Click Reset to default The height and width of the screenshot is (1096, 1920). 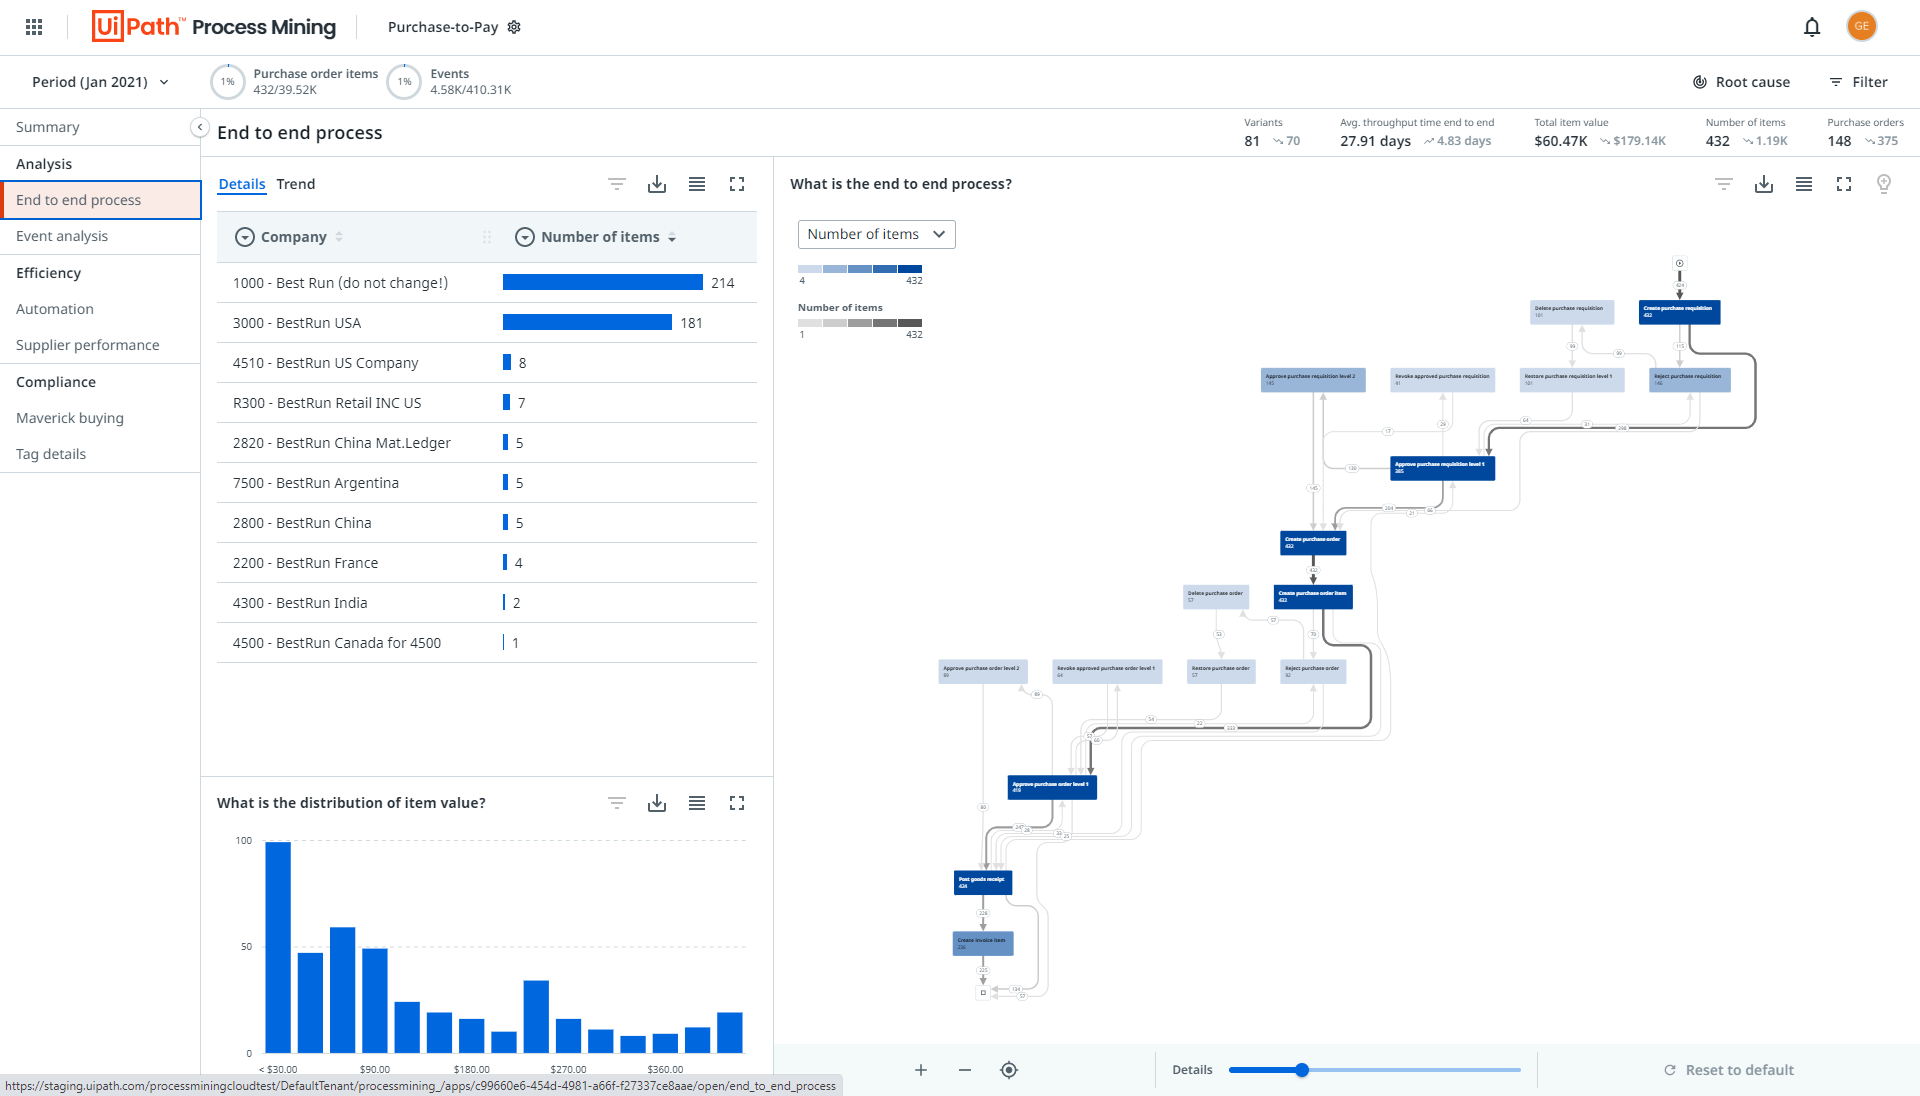point(1729,1070)
